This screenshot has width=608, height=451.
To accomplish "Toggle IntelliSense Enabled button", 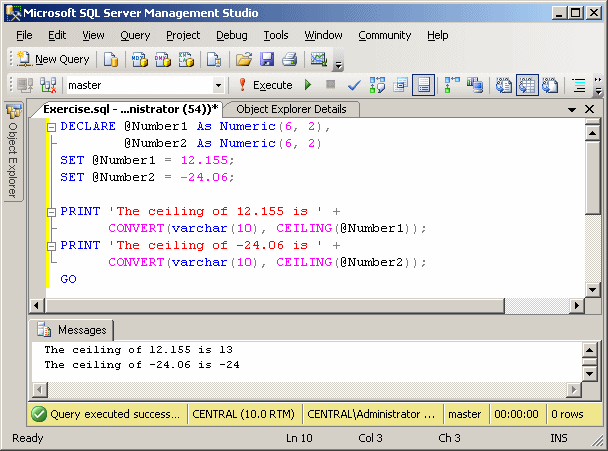I will click(x=423, y=85).
